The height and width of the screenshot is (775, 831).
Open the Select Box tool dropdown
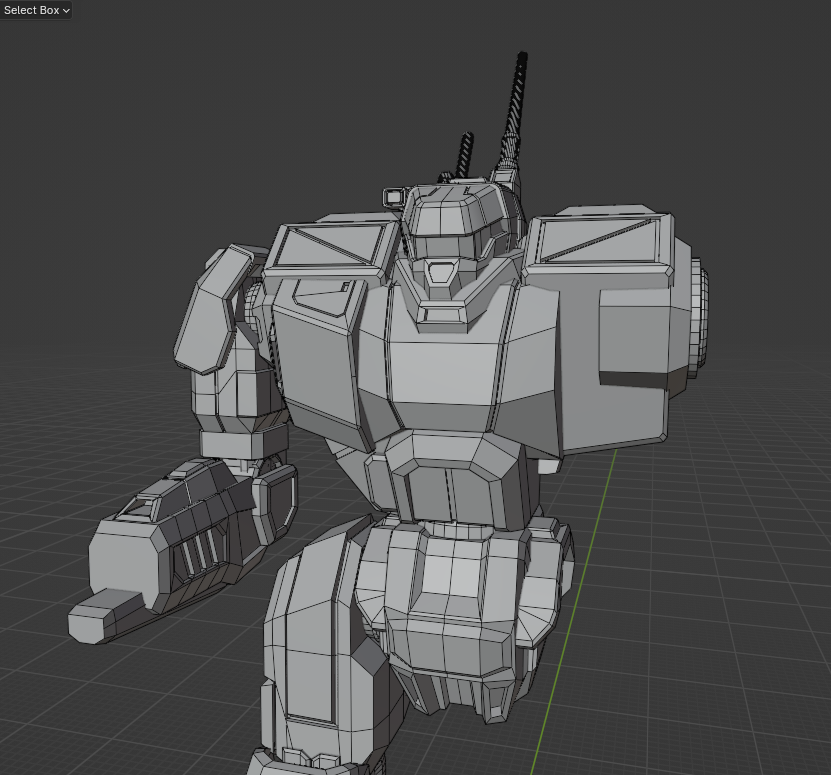(x=36, y=10)
